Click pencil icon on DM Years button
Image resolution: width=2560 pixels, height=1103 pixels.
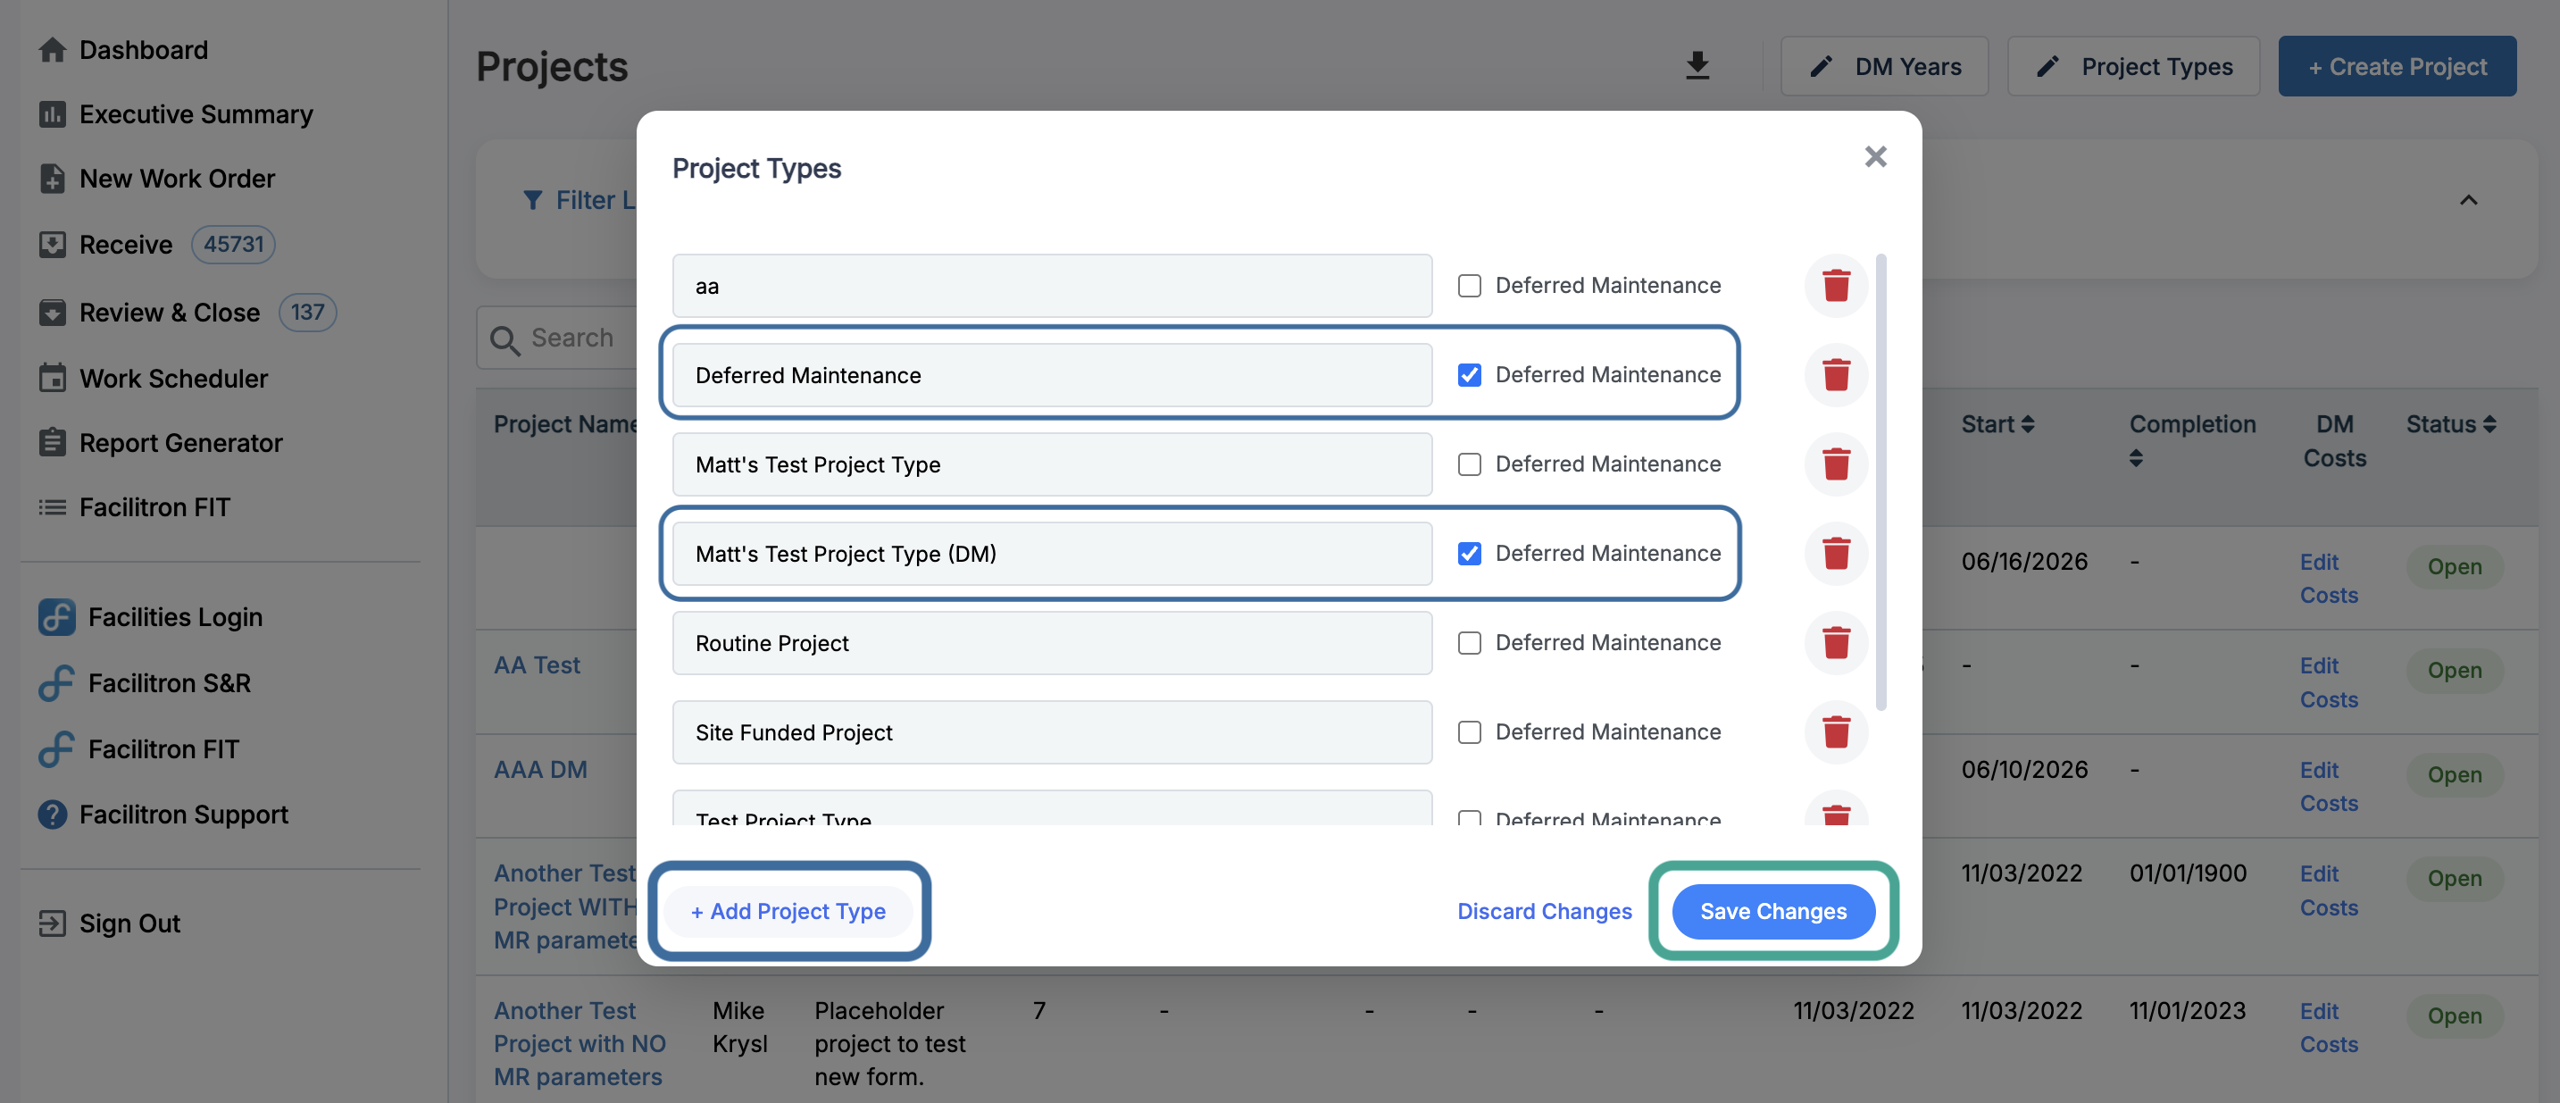coord(1821,66)
